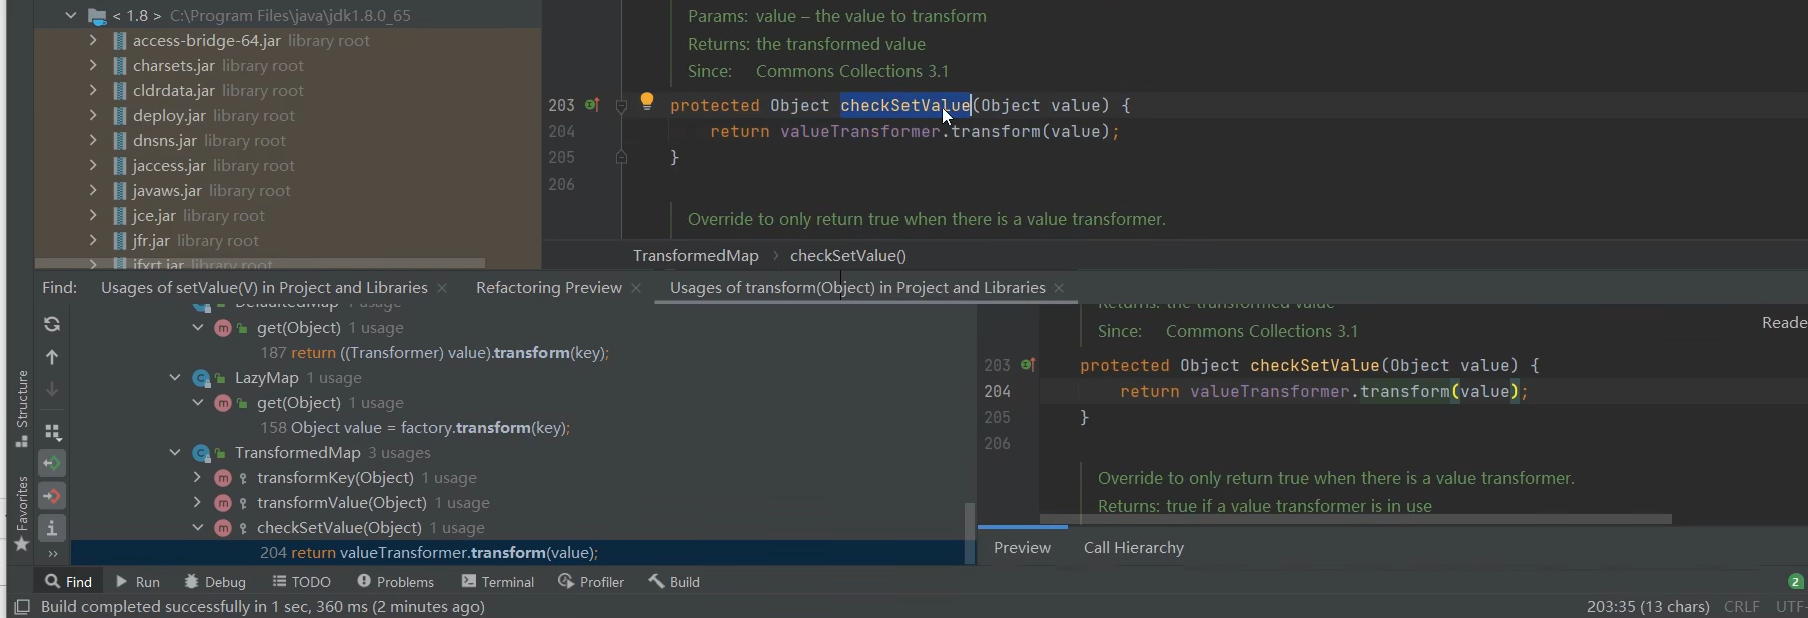Click the TransformedMap class icon
Image resolution: width=1808 pixels, height=618 pixels.
point(202,453)
